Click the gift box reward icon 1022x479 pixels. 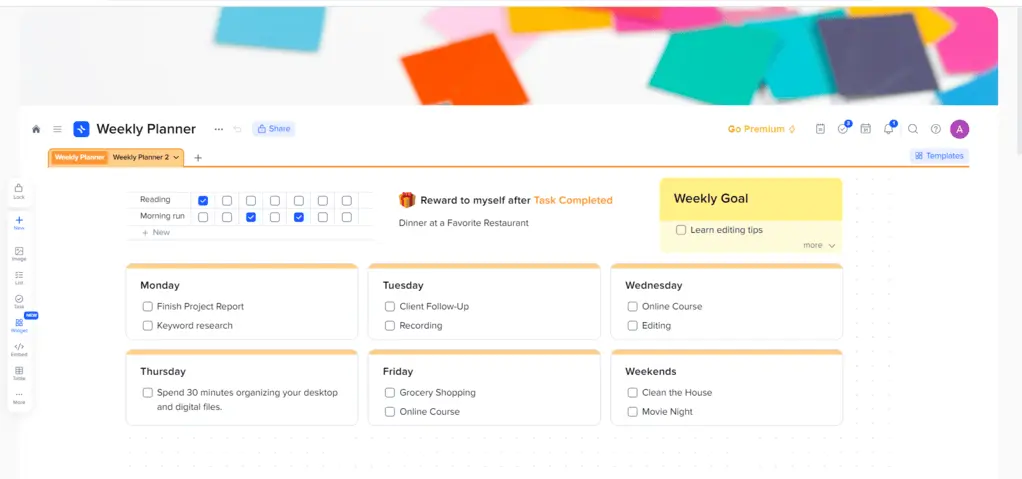[x=407, y=200]
